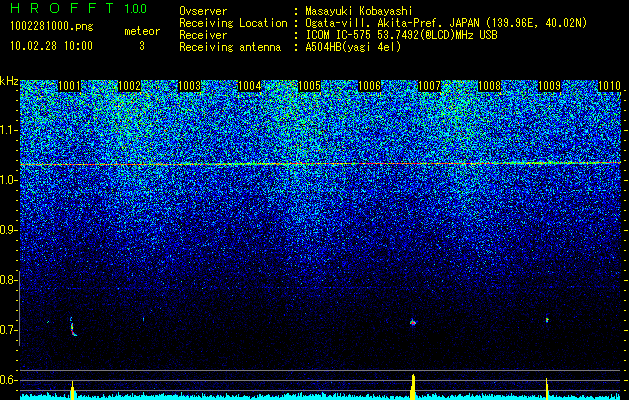Click the 1009 time marker

[x=549, y=86]
